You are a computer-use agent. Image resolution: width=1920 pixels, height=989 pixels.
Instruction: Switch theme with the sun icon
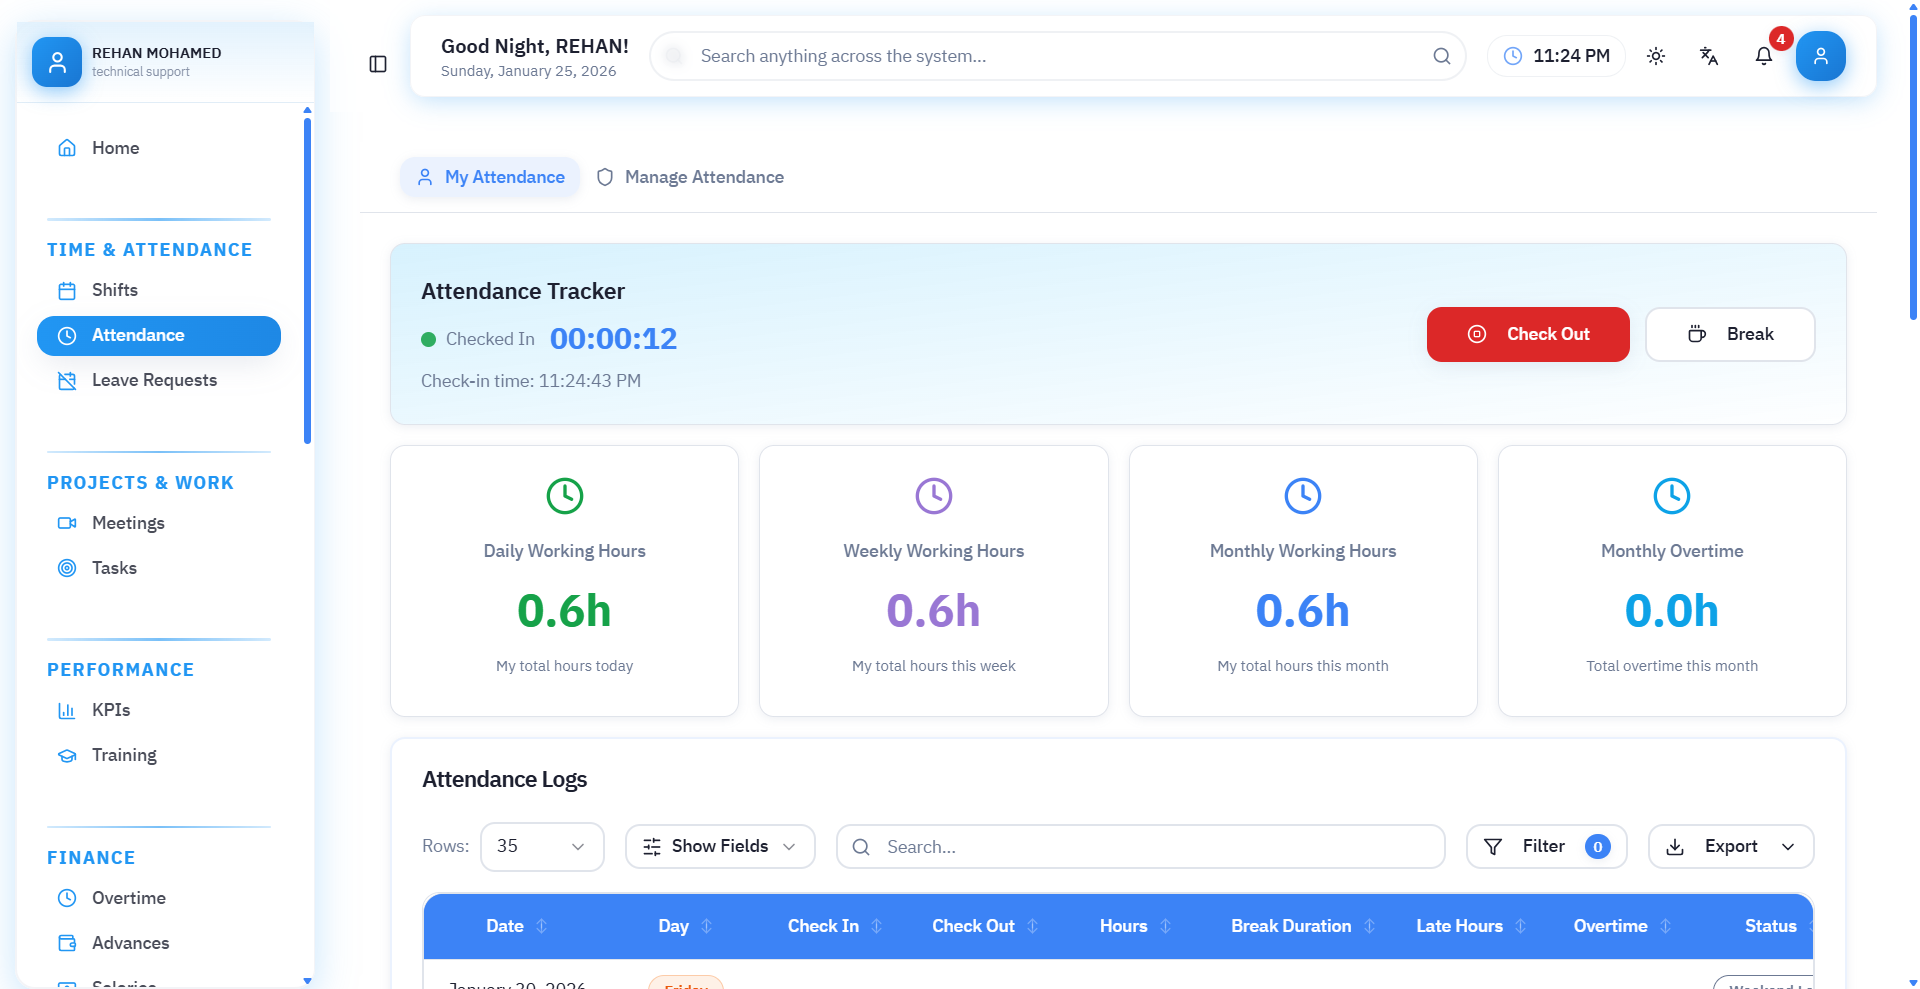(x=1656, y=56)
